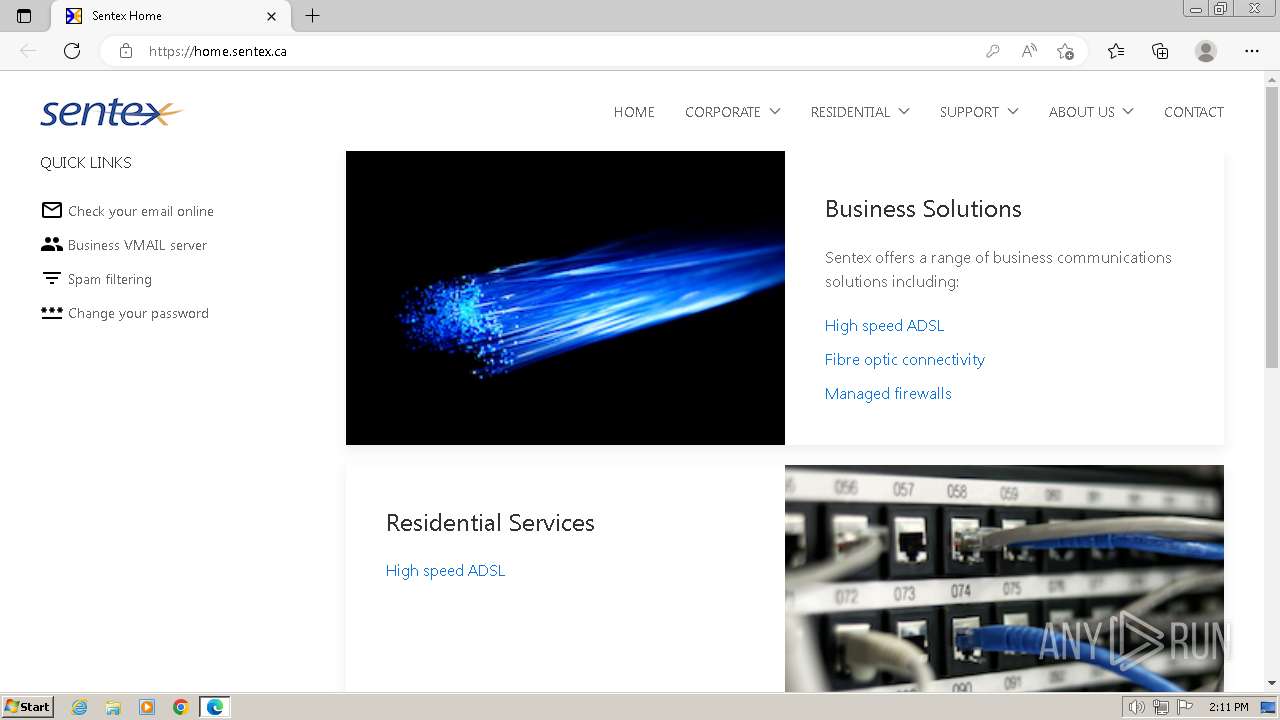Image resolution: width=1280 pixels, height=720 pixels.
Task: Follow the Residential High speed ADSL link
Action: click(x=446, y=570)
